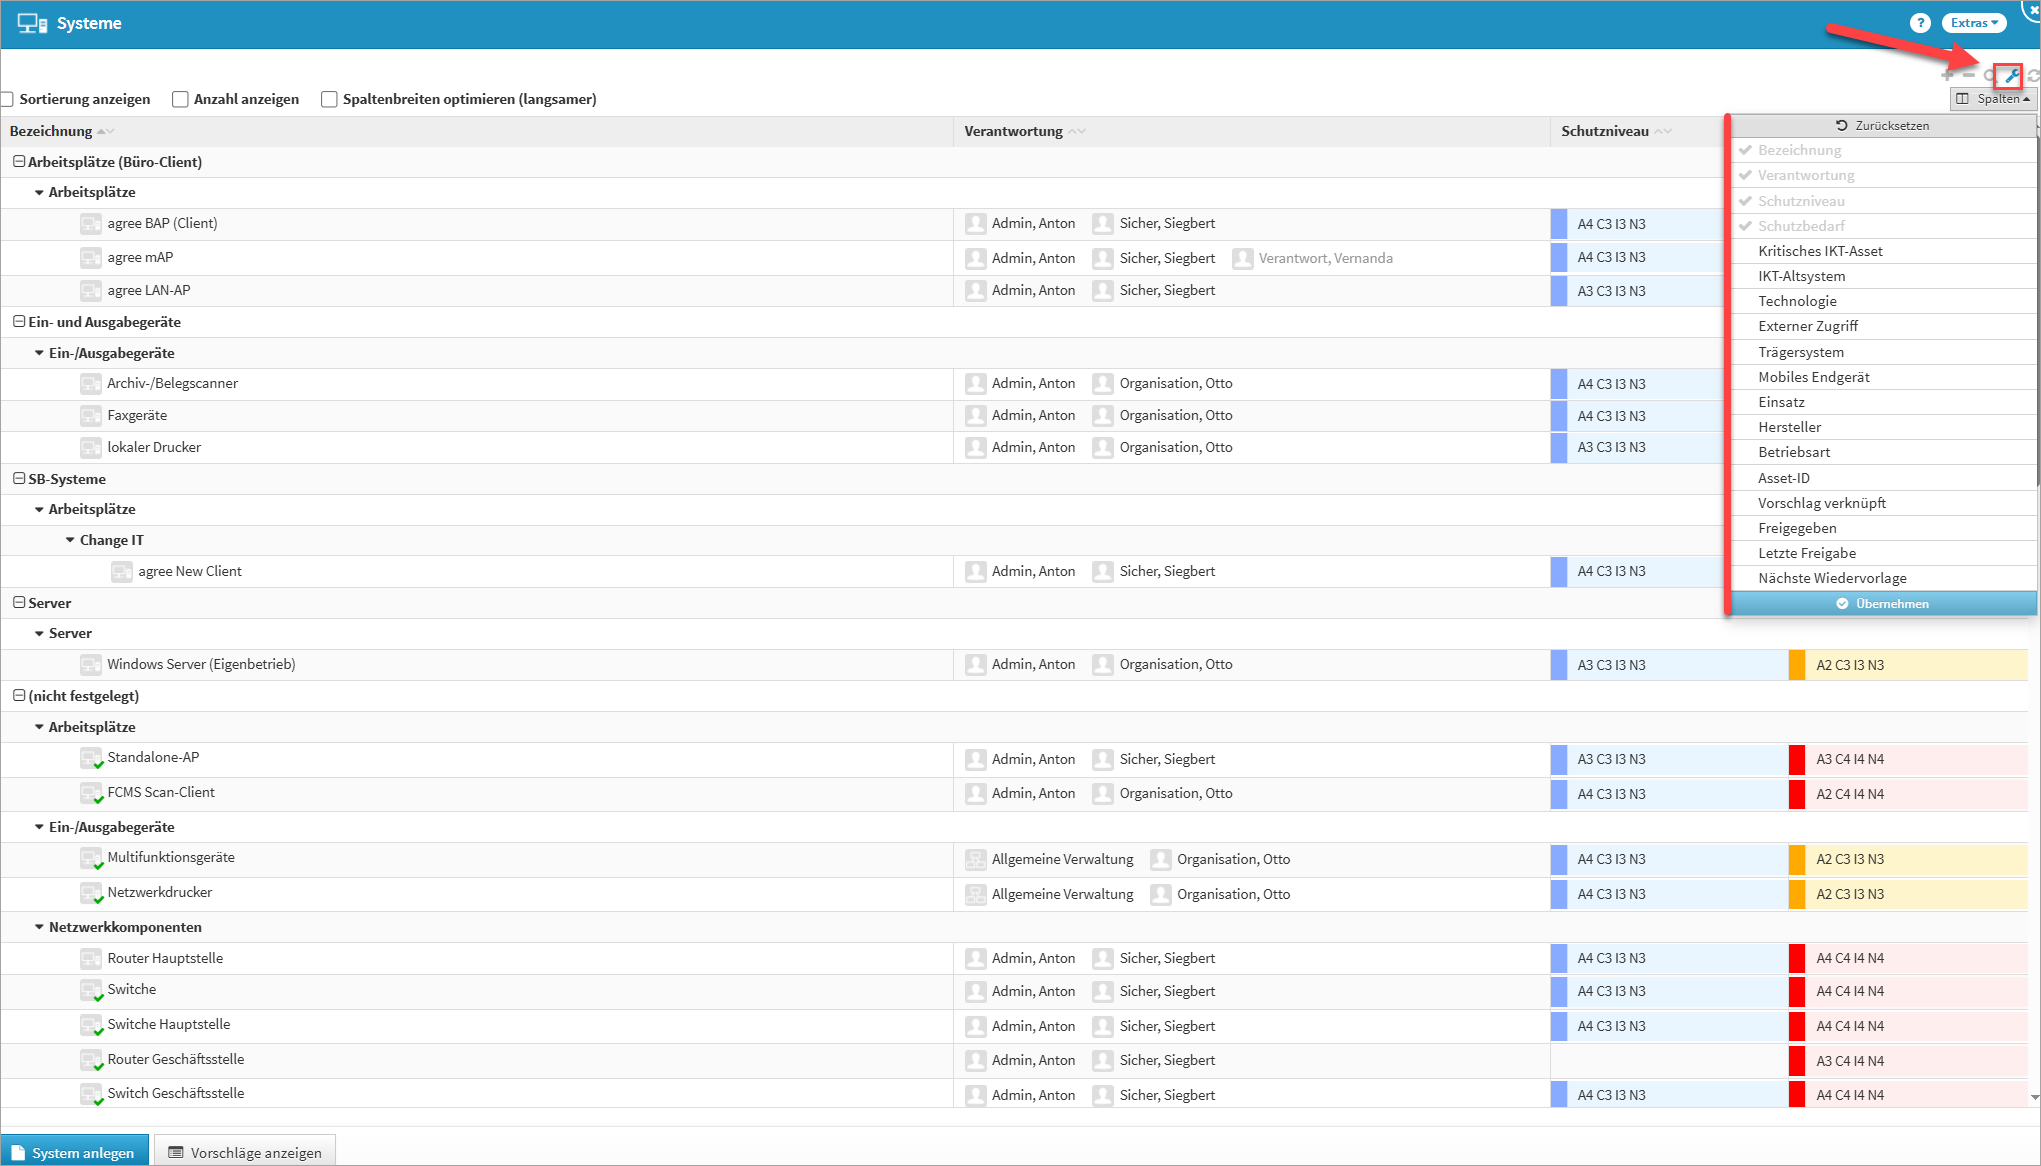Click the wrench settings icon
The image size is (2041, 1166).
[2011, 76]
